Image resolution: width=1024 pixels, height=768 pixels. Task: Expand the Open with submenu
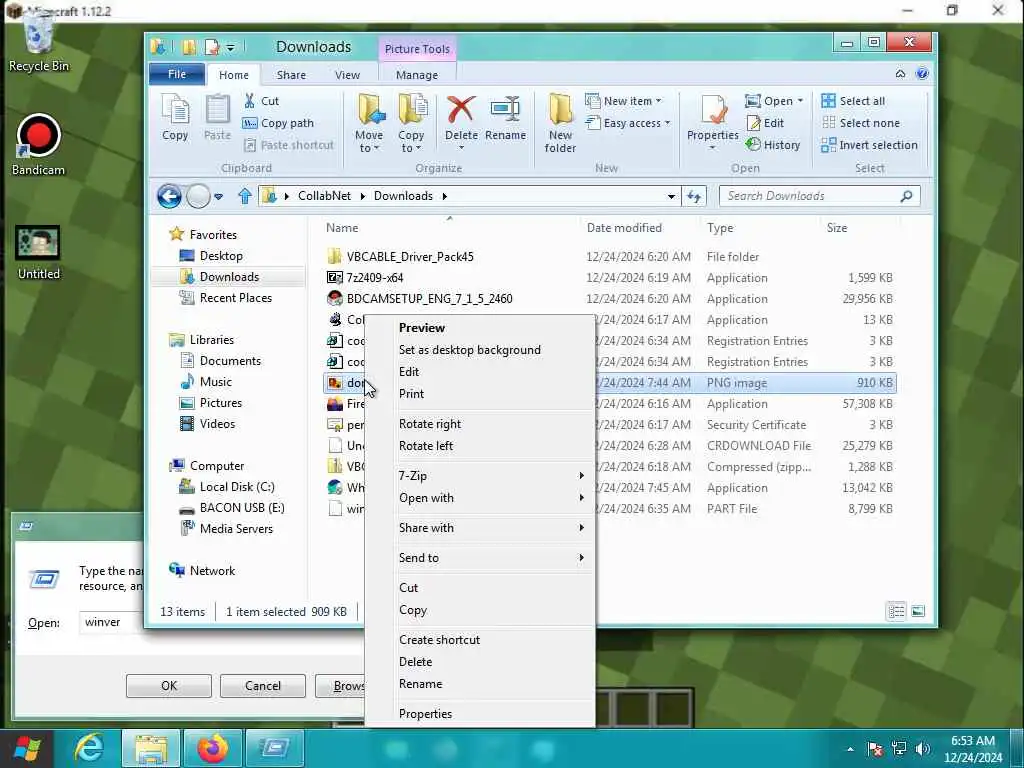pos(490,498)
